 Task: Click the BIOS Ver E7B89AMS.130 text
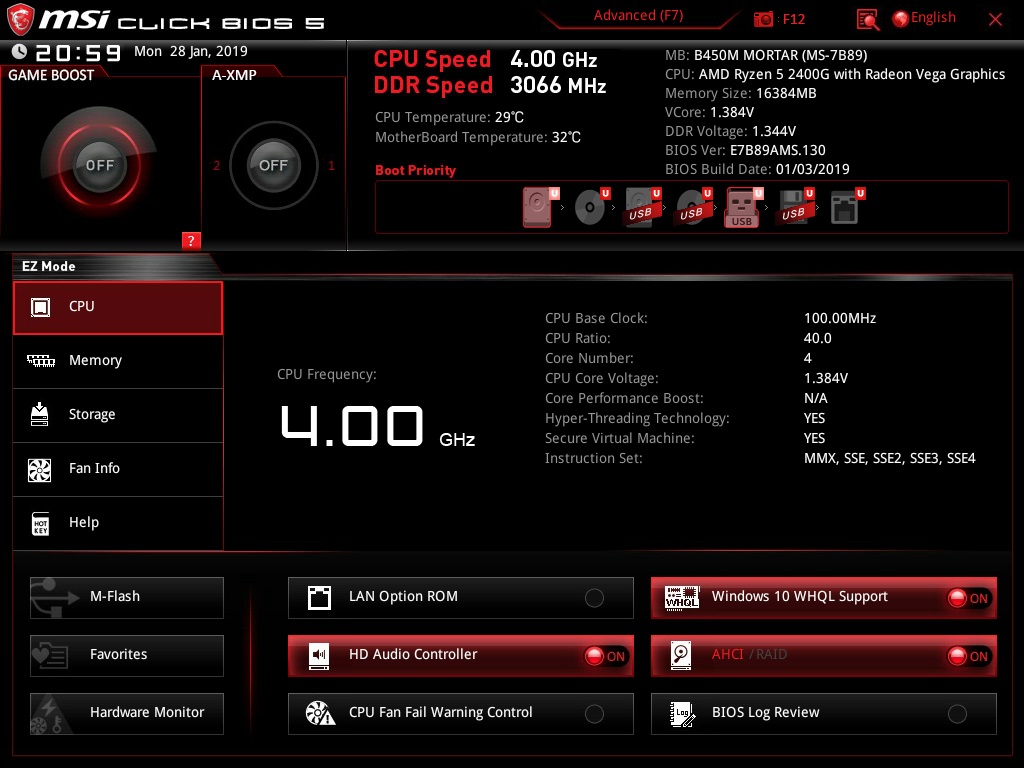point(745,150)
